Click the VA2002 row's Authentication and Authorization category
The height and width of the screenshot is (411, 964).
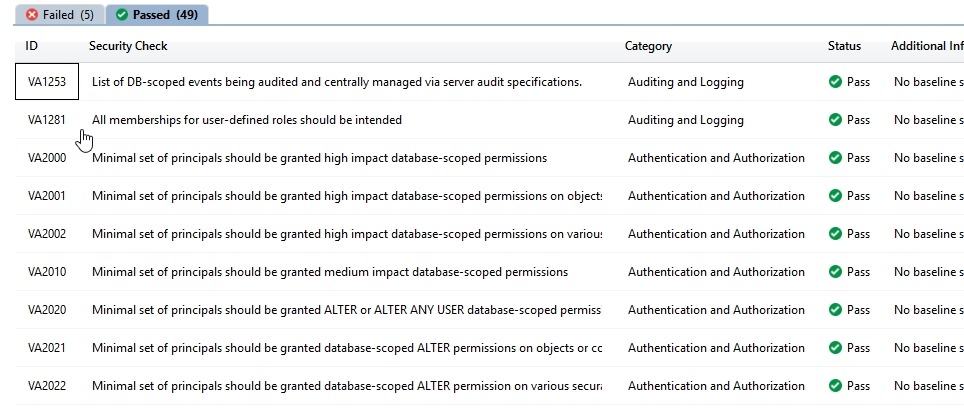click(716, 234)
